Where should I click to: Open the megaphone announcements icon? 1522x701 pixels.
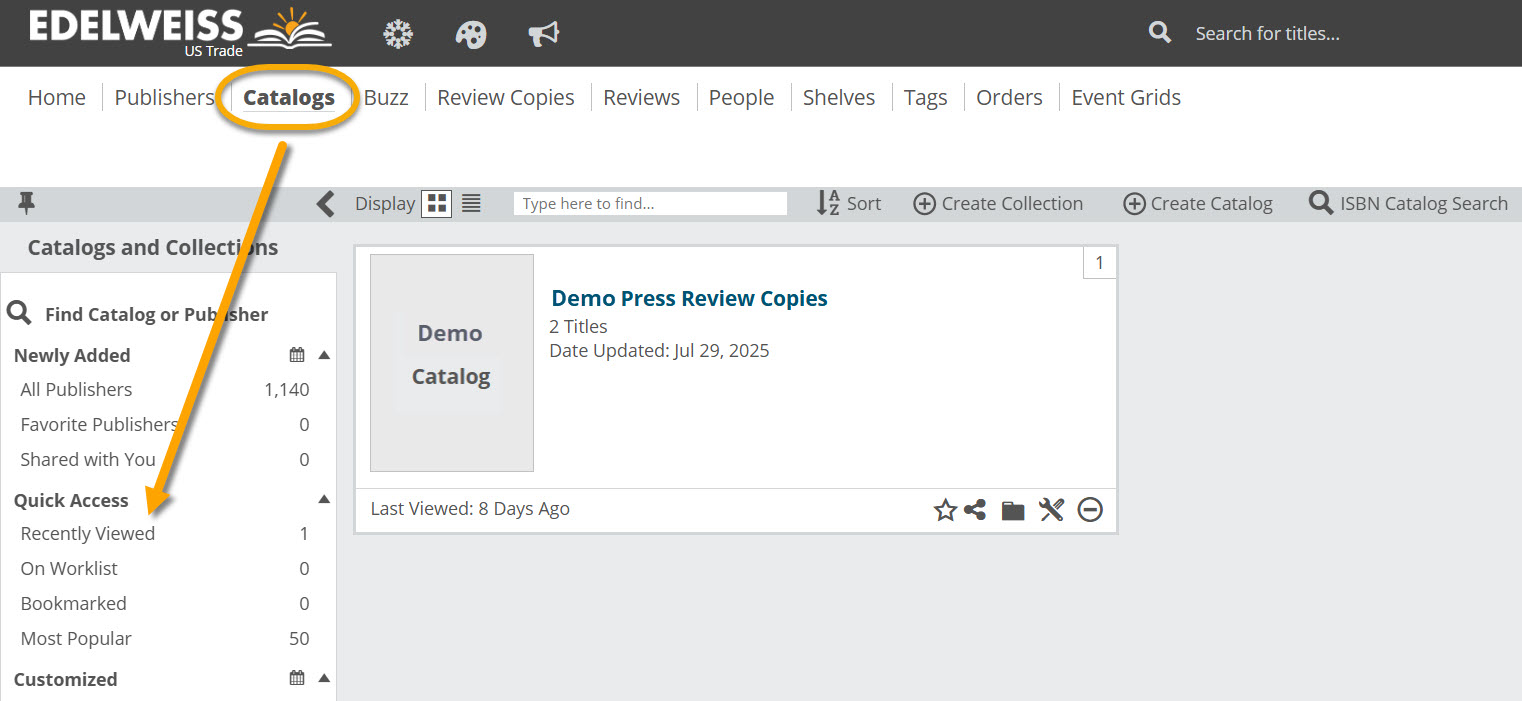[543, 35]
